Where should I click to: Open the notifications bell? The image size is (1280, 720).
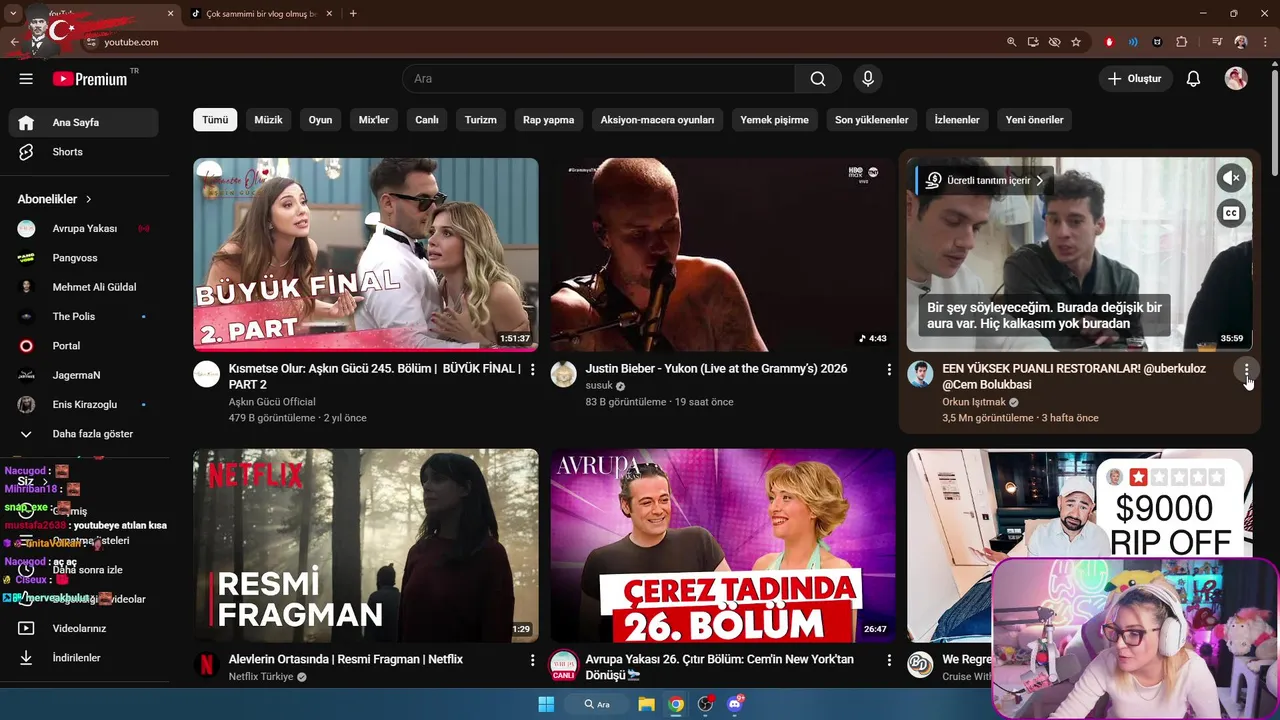(x=1193, y=79)
